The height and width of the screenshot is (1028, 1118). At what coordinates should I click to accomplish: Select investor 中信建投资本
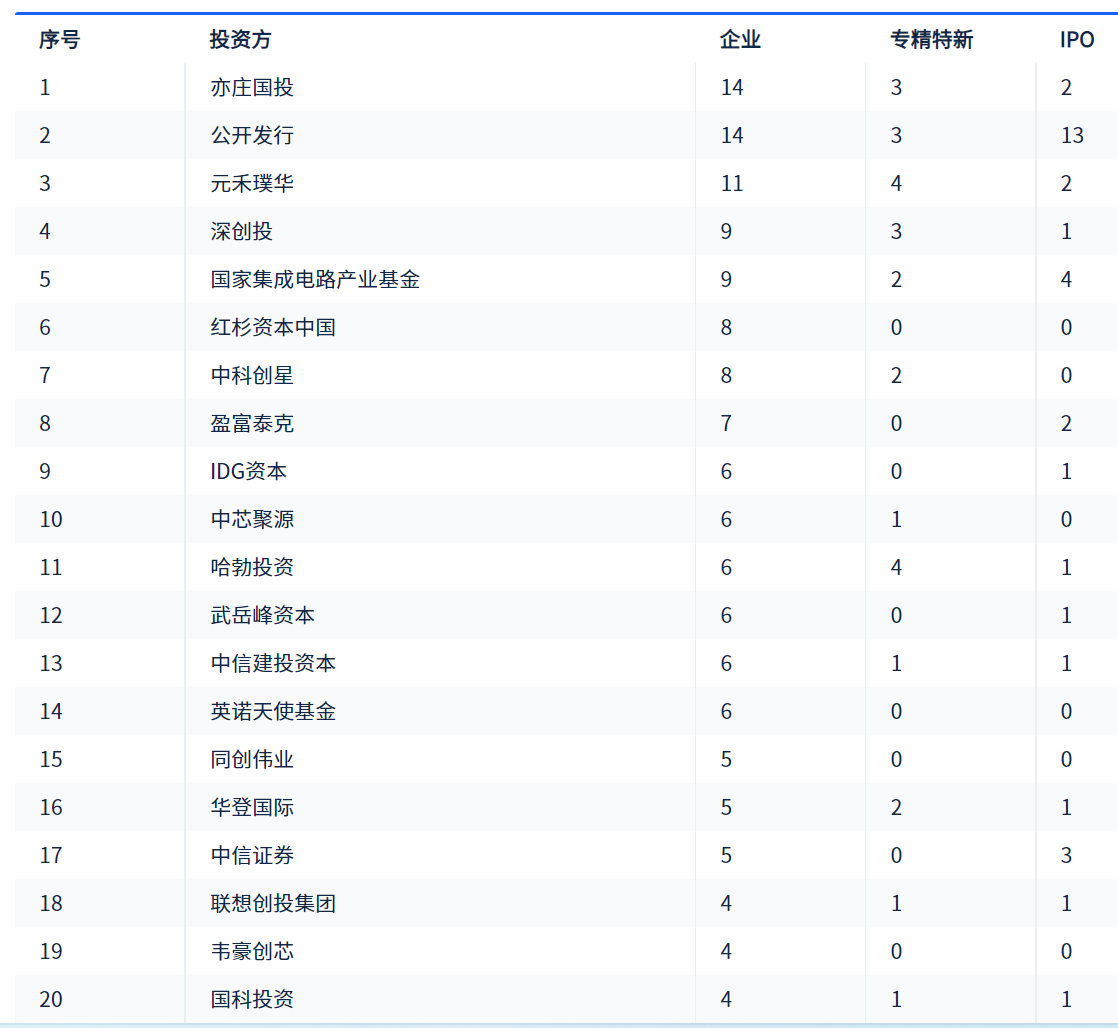coord(272,663)
